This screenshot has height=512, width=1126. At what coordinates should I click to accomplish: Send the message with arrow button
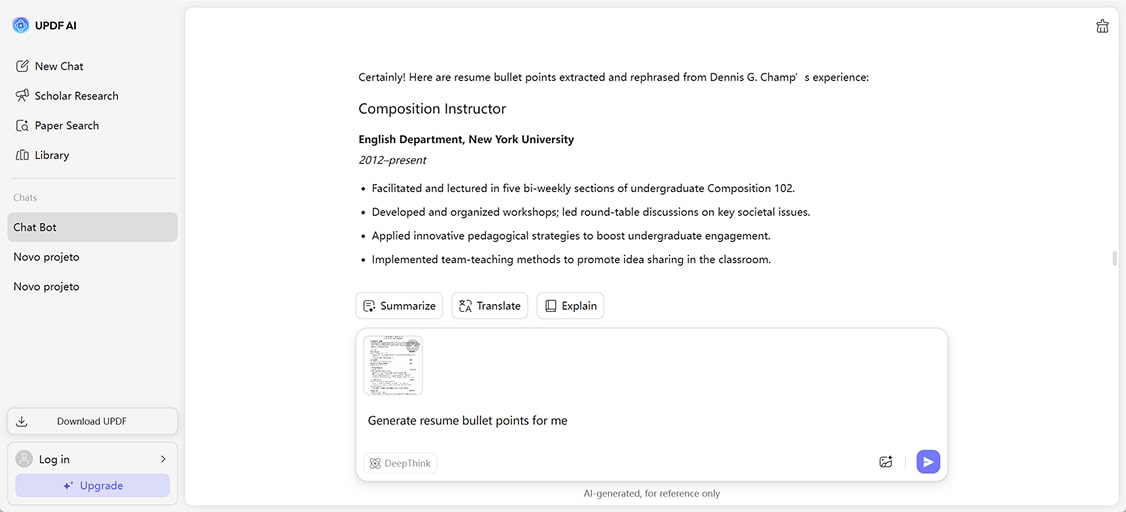coord(928,462)
